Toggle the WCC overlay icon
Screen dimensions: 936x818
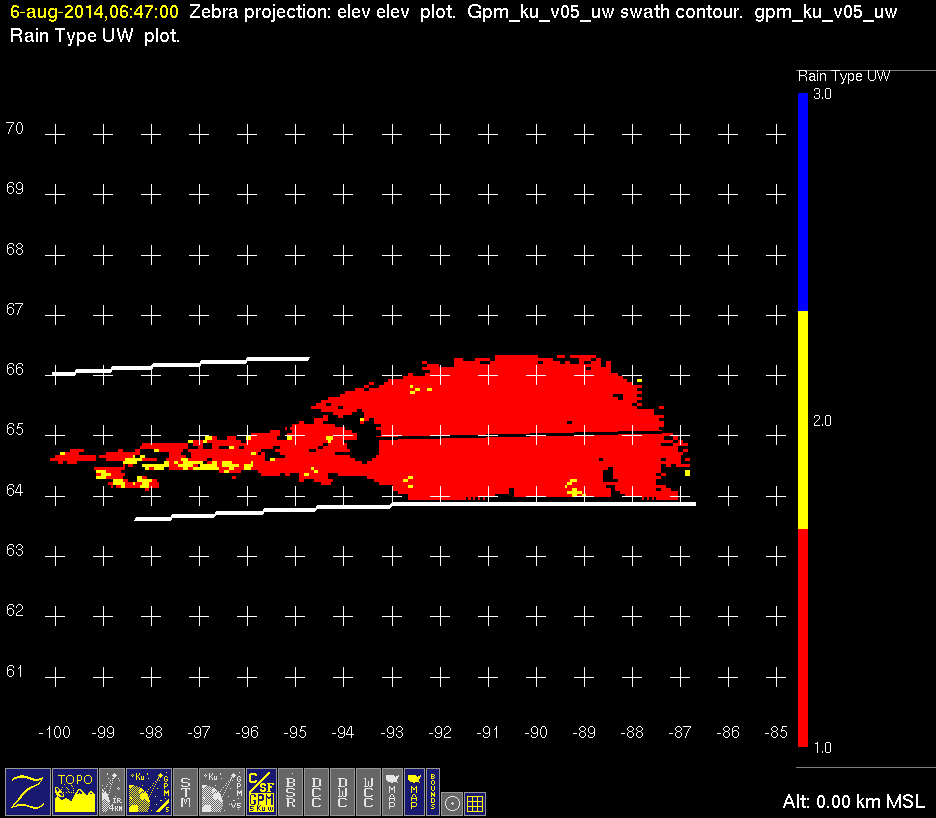(368, 791)
